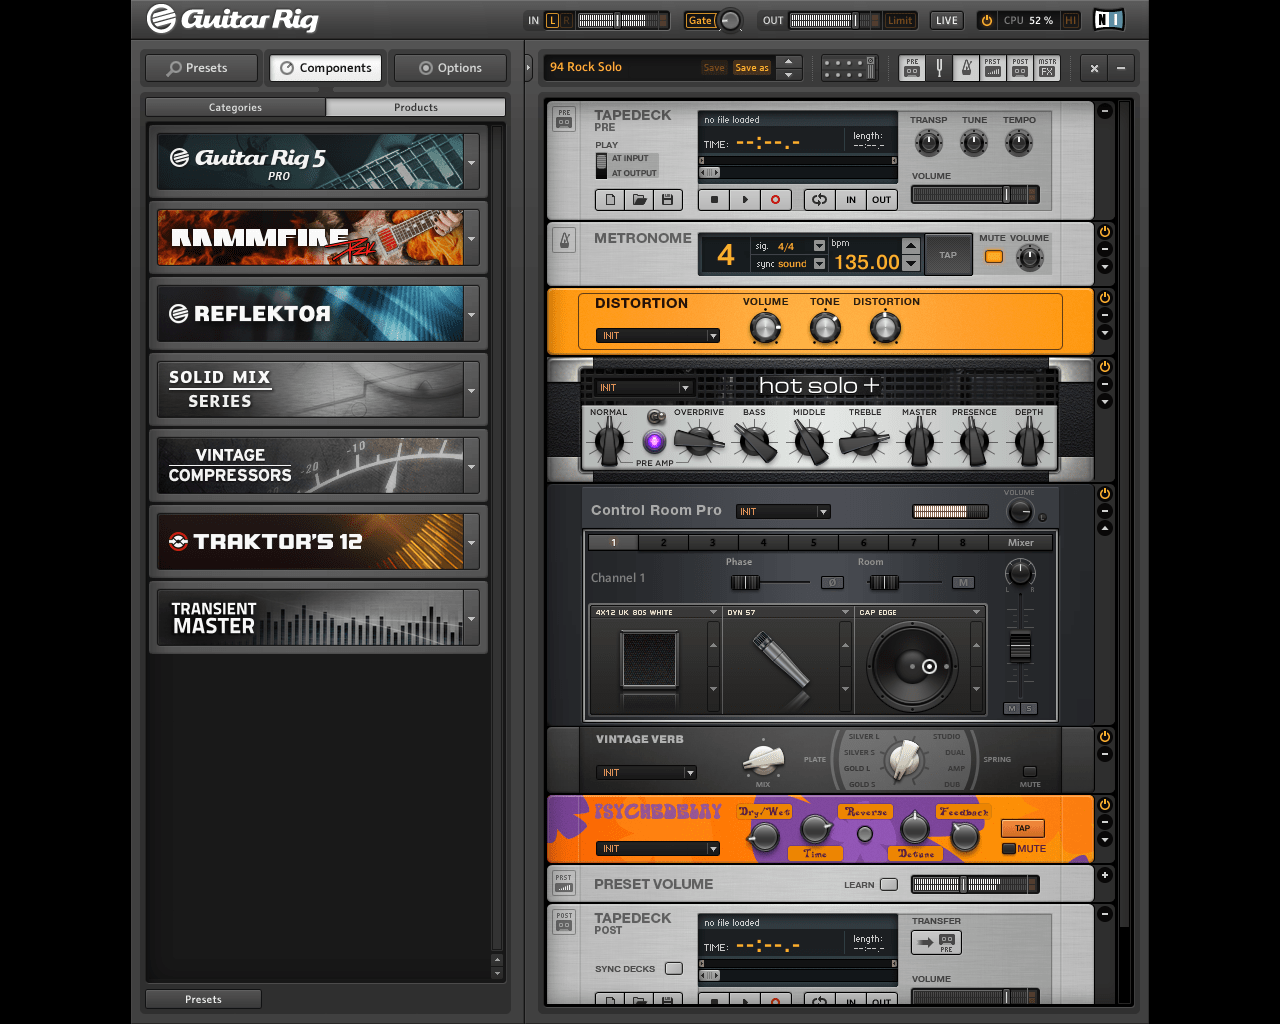Start recording in Tapedeck Pre
This screenshot has height=1024, width=1280.
pos(775,200)
